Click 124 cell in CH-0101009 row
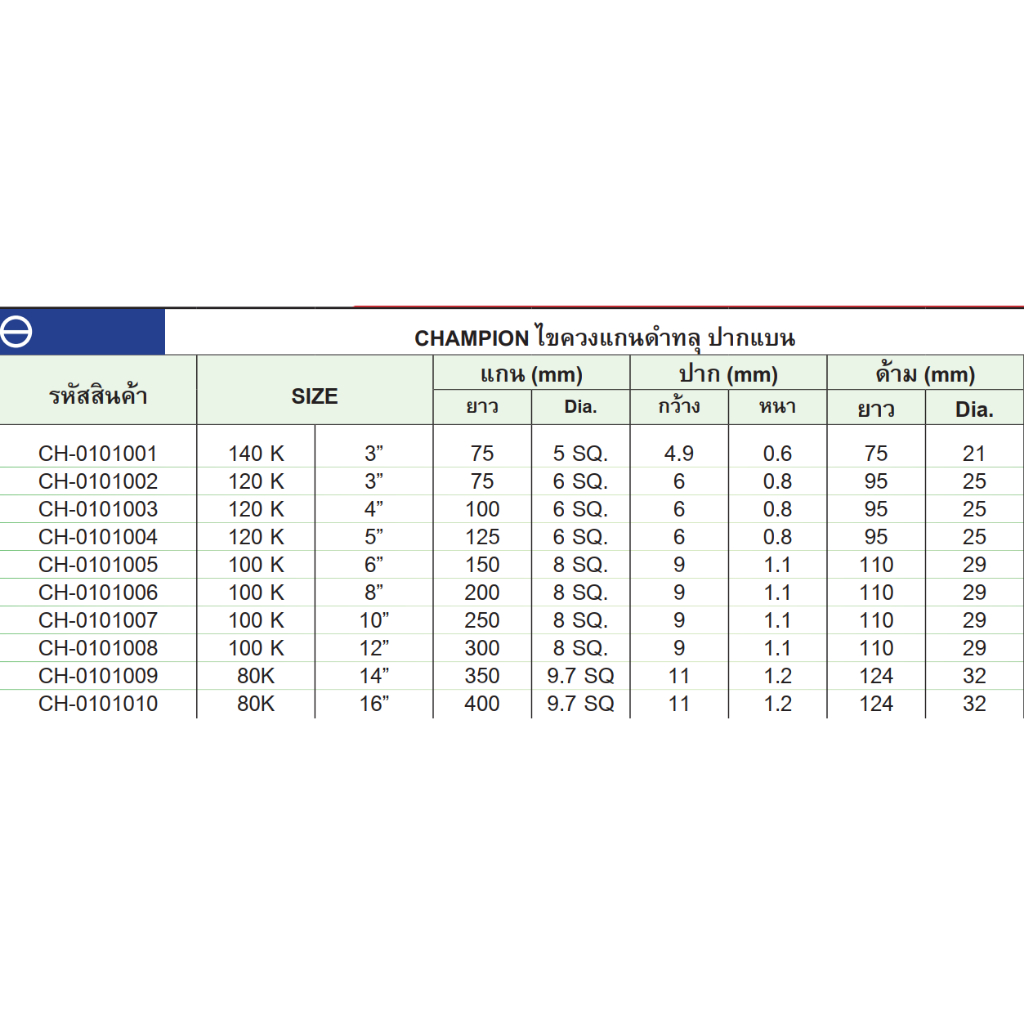1024x1024 pixels. pyautogui.click(x=876, y=675)
